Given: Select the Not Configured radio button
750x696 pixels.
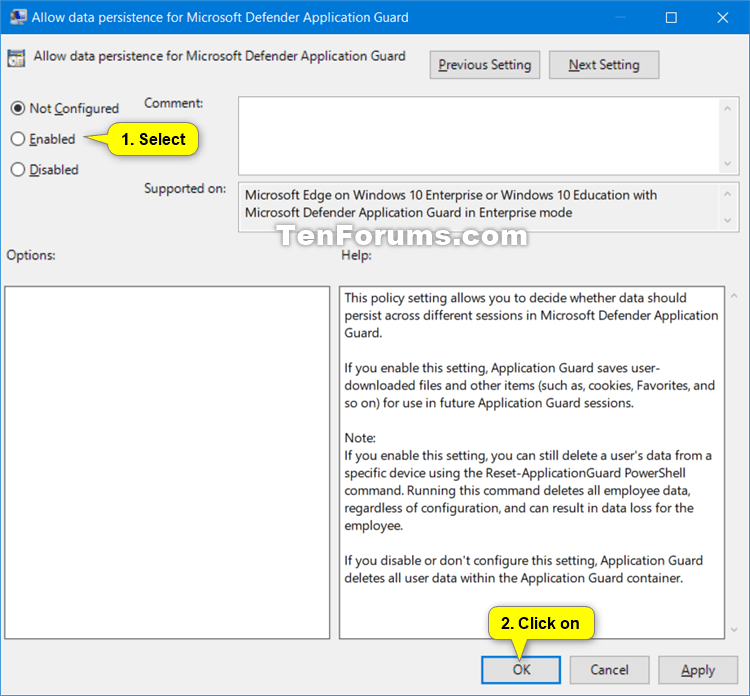Looking at the screenshot, I should point(18,109).
